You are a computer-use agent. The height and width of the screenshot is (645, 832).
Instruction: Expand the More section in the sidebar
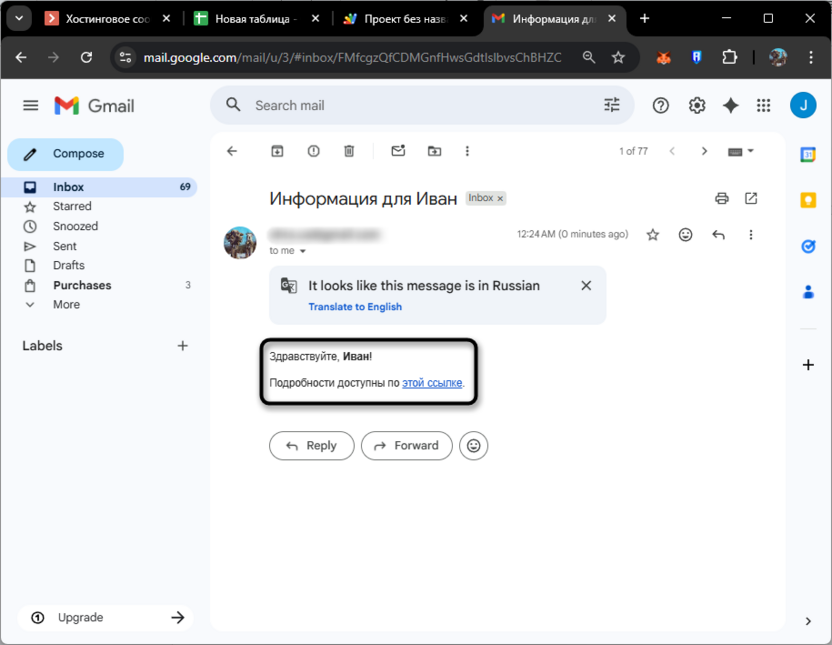click(66, 304)
